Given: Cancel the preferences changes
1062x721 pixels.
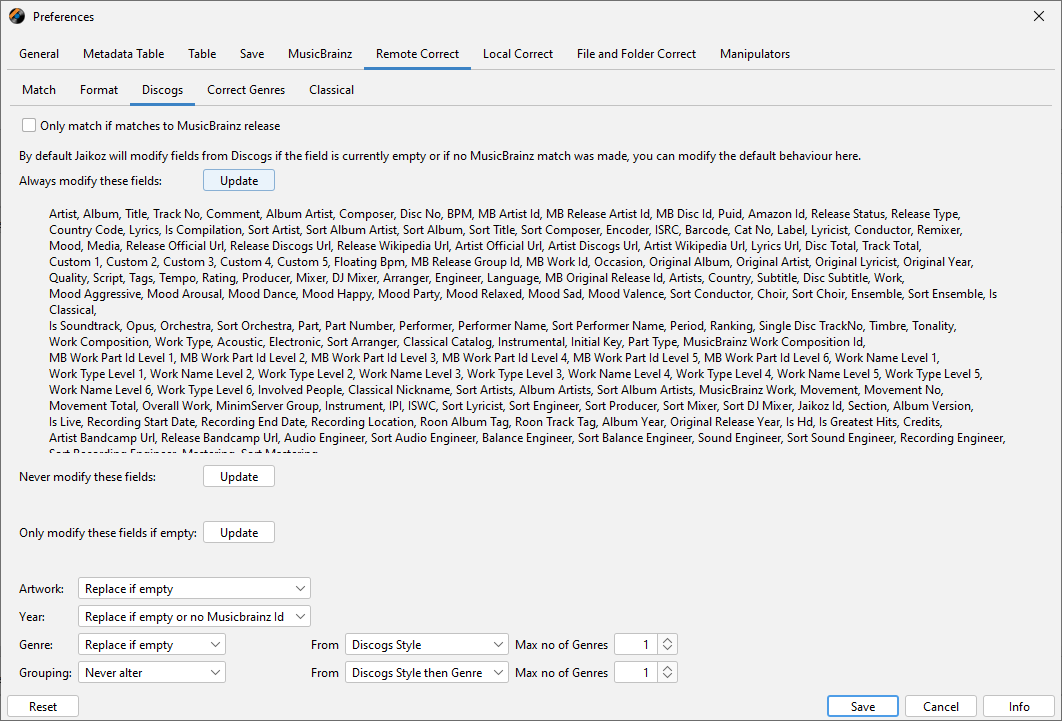Looking at the screenshot, I should 941,707.
